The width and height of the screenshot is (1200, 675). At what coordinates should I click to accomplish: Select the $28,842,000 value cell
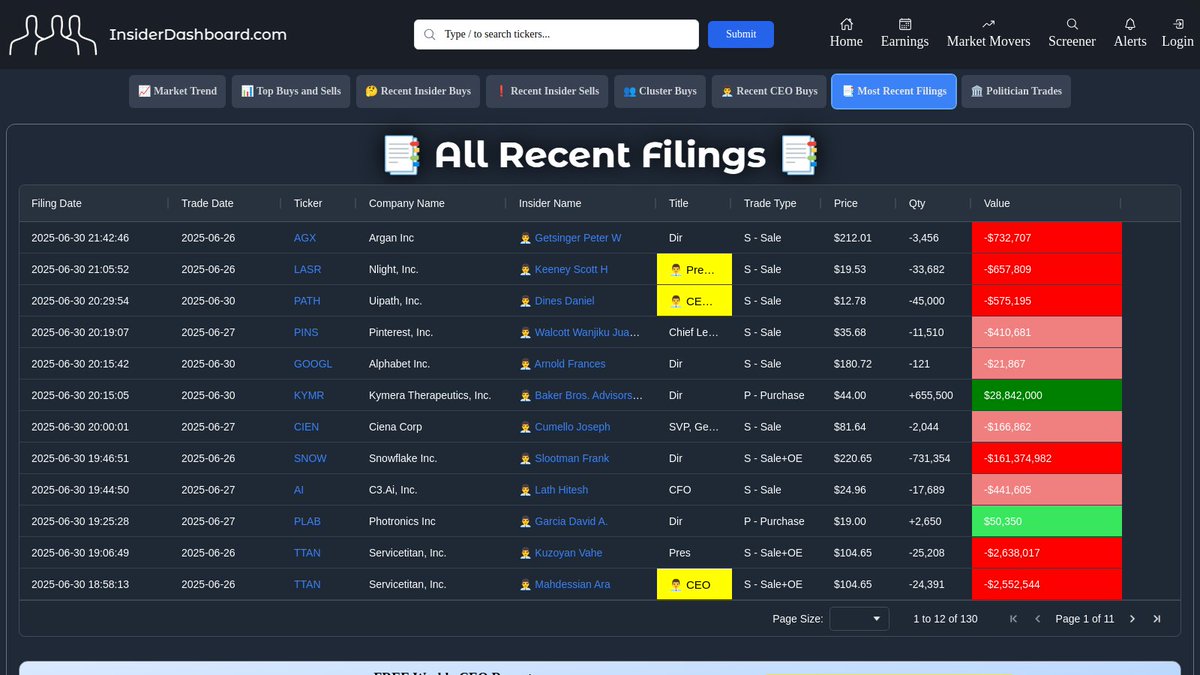(1047, 395)
